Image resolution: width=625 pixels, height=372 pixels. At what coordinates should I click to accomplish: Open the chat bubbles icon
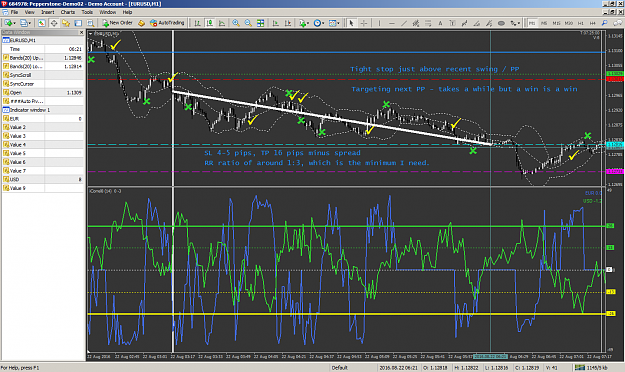tap(618, 23)
